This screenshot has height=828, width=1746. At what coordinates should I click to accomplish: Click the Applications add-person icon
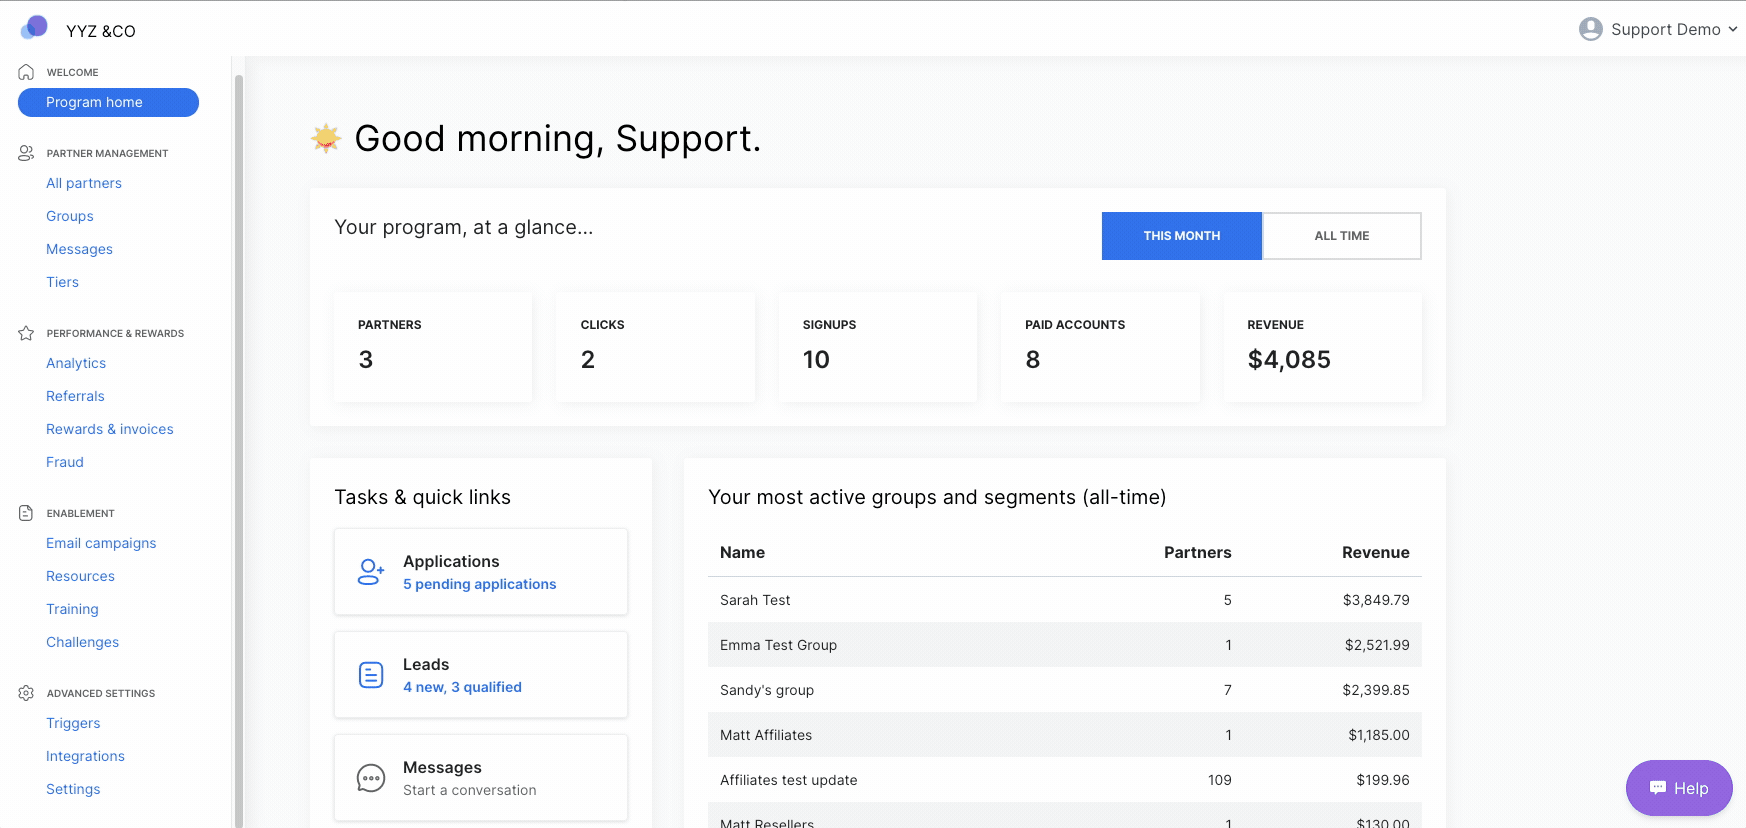(x=371, y=572)
